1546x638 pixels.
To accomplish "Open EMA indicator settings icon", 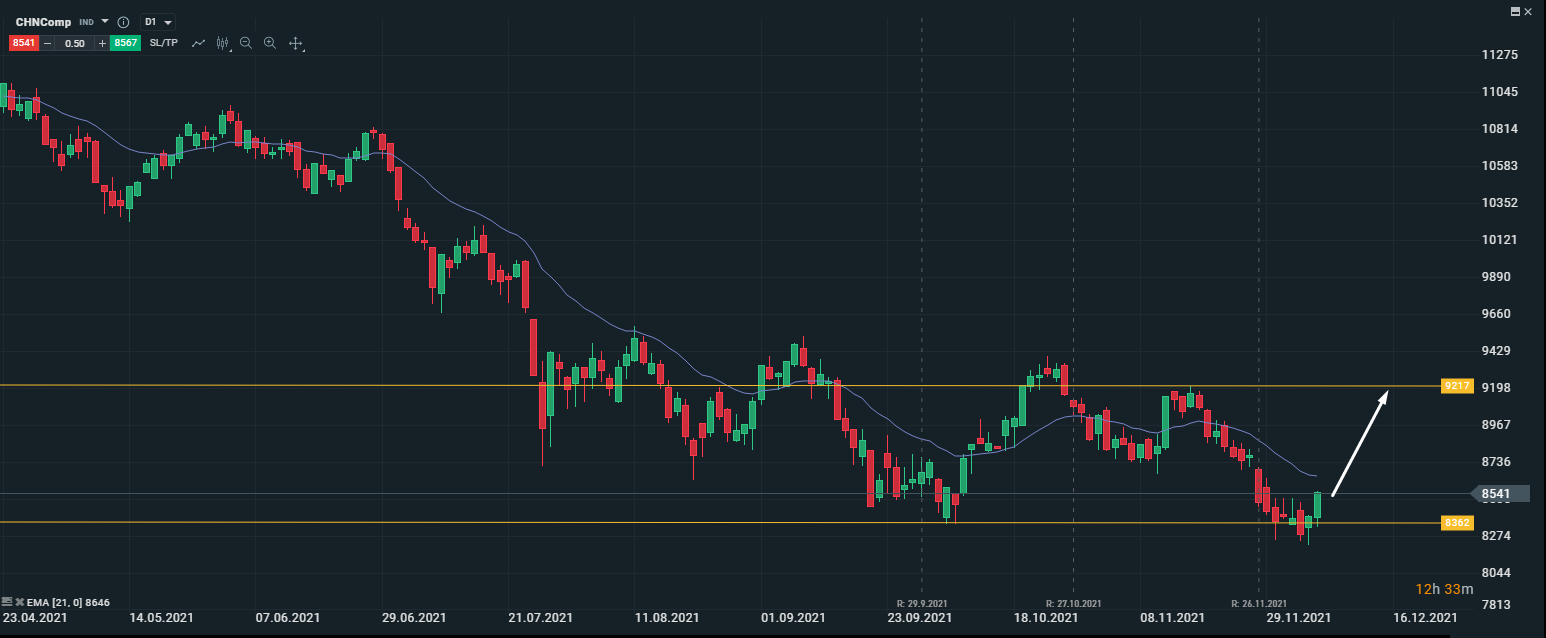I will point(7,603).
